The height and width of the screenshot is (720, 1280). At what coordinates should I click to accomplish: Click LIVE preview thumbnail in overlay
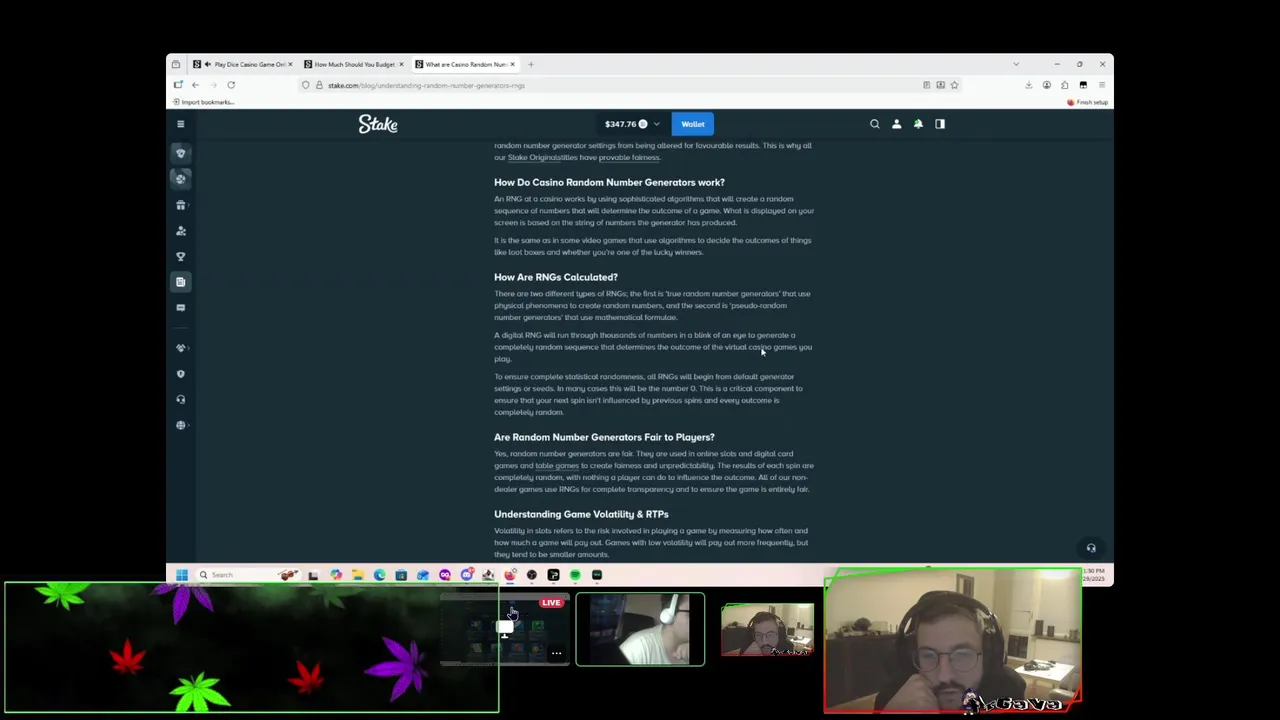pyautogui.click(x=505, y=629)
